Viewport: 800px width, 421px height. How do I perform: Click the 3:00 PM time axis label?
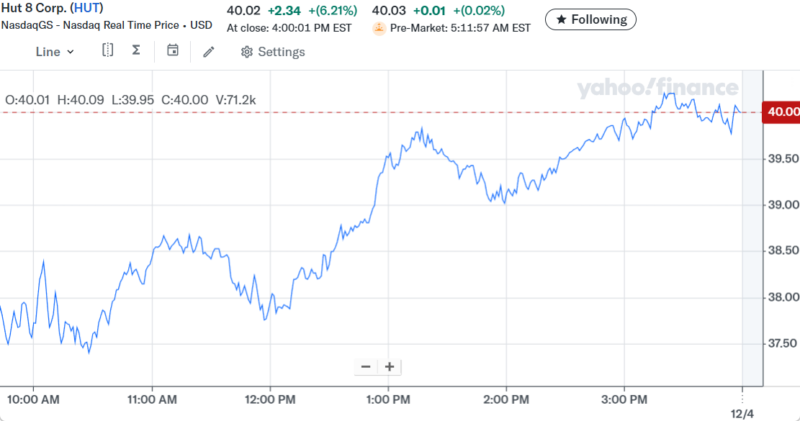coord(624,399)
